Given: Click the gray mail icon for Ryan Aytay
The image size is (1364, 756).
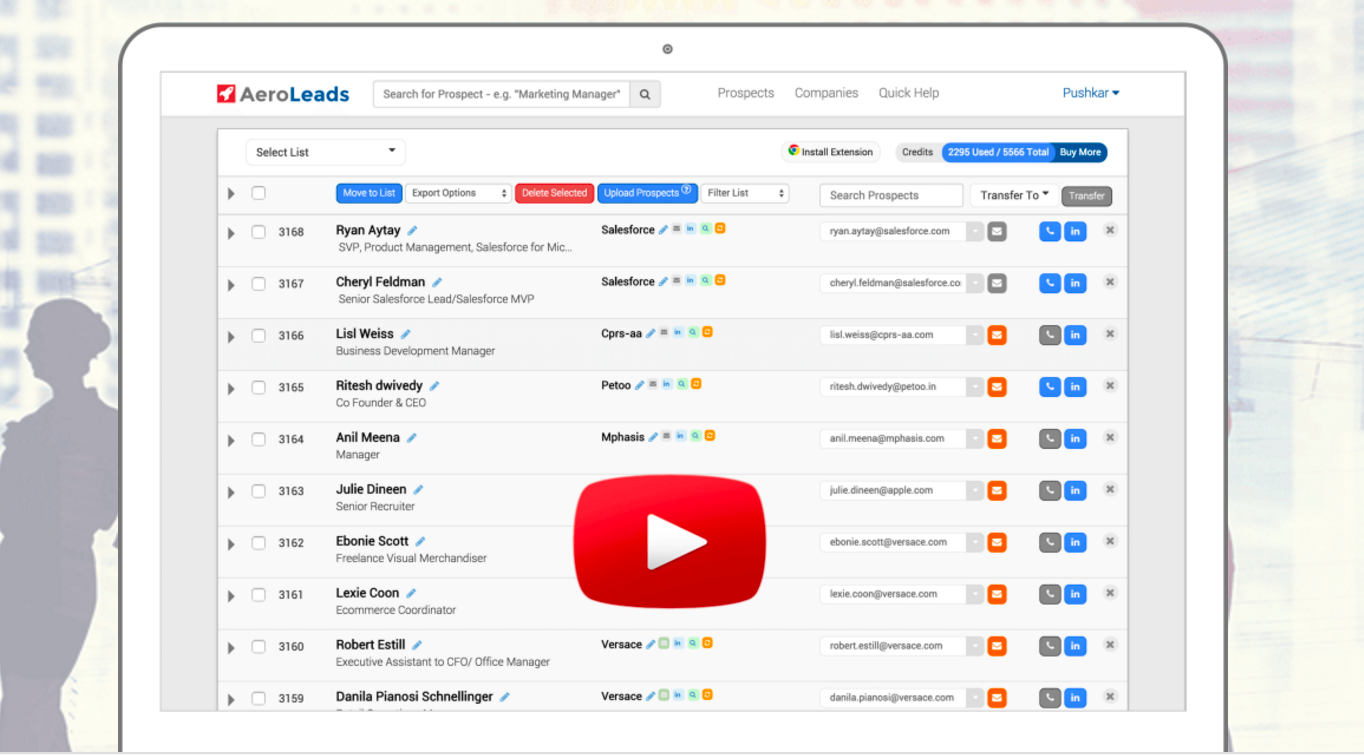Looking at the screenshot, I should click(997, 231).
